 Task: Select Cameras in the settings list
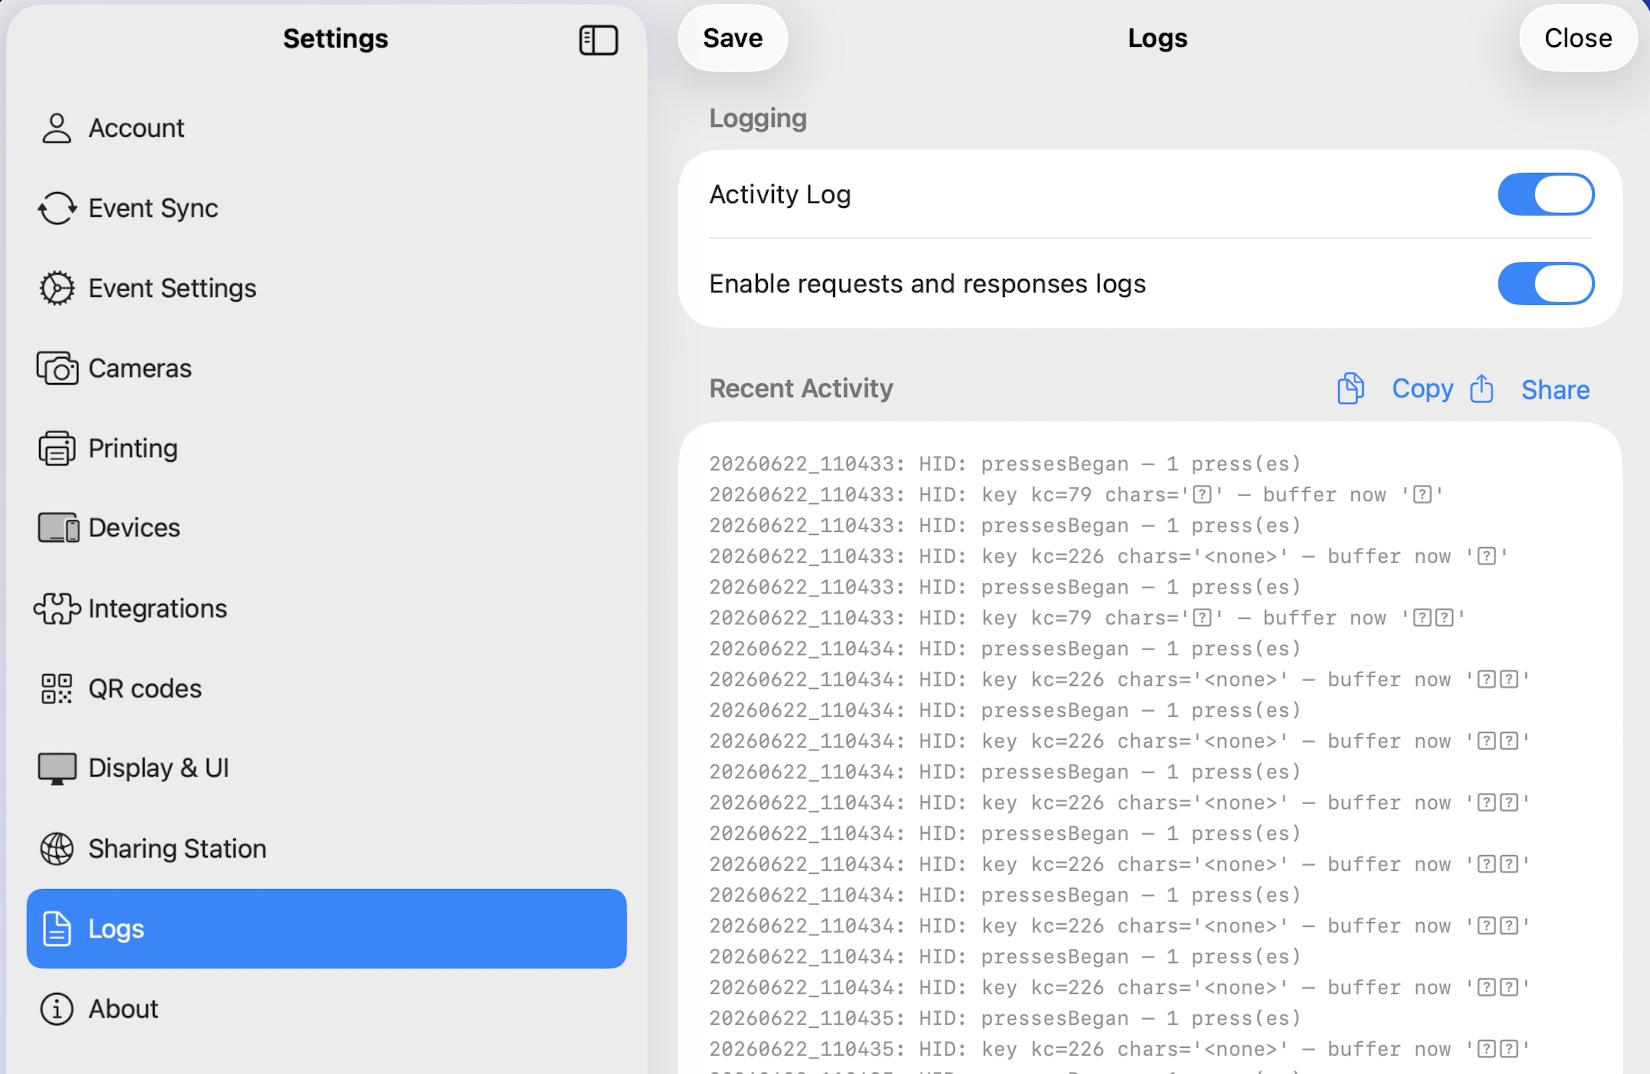[x=326, y=368]
